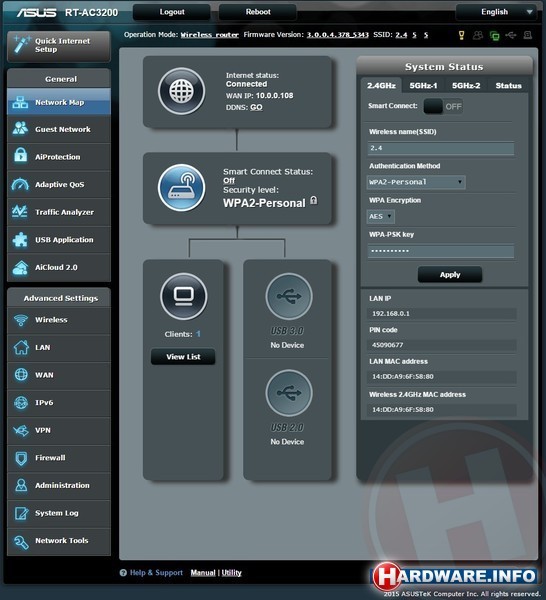This screenshot has width=546, height=600.
Task: Click the green network status icon in header
Action: [494, 36]
